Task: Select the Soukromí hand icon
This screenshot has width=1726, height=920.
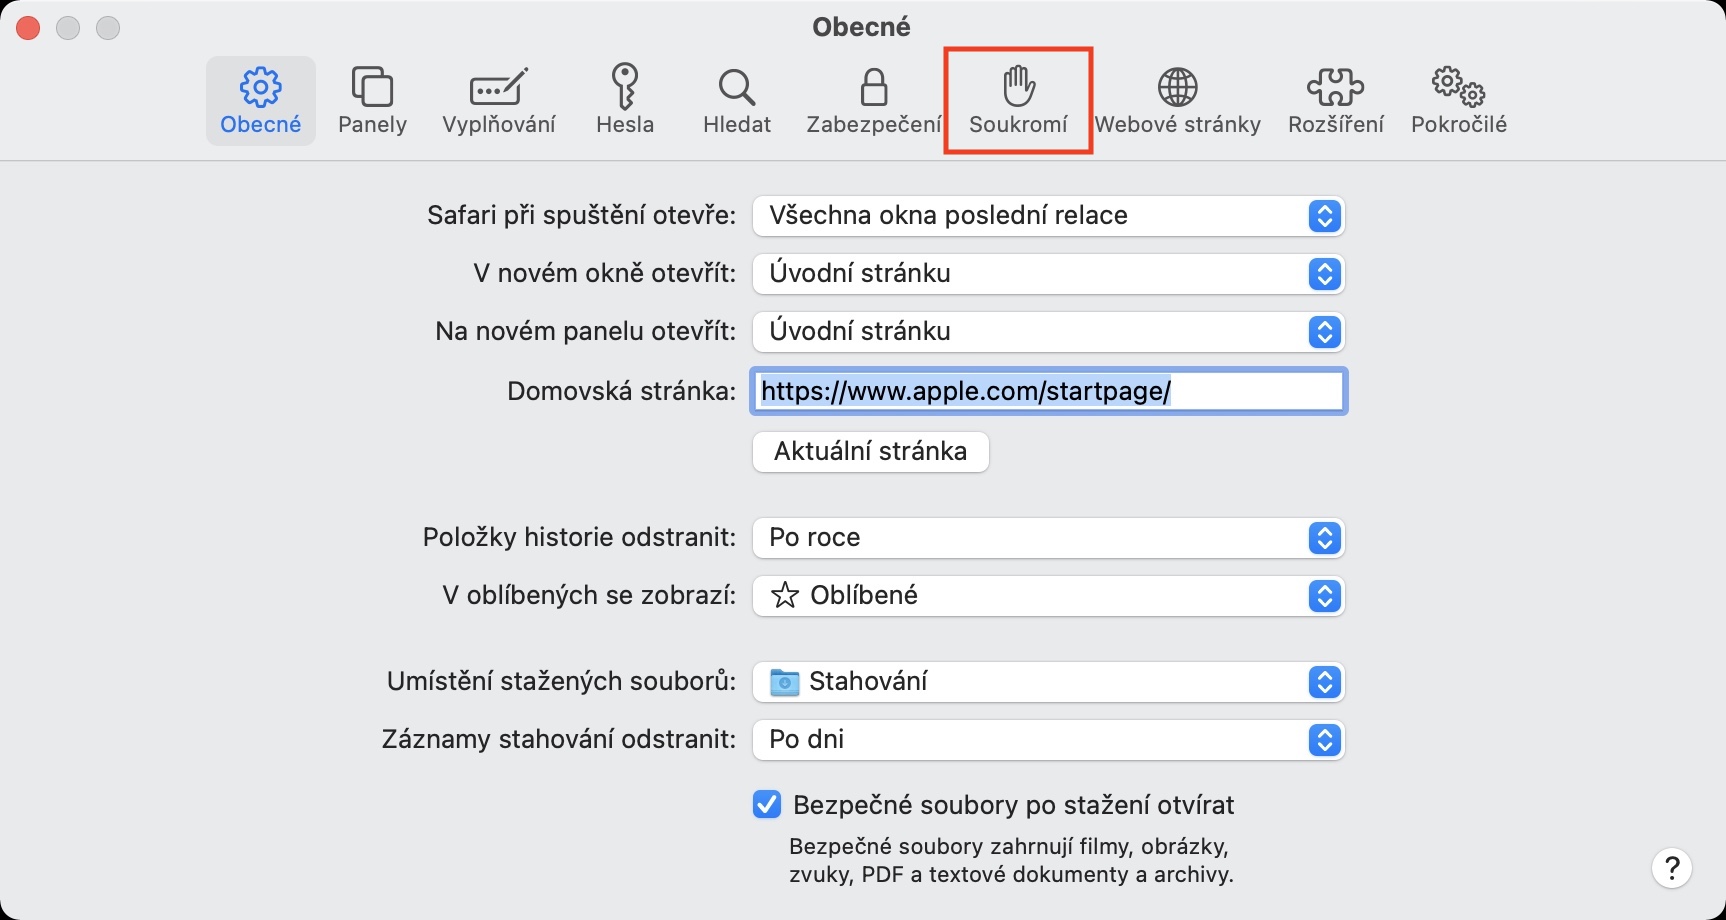Action: coord(1018,87)
